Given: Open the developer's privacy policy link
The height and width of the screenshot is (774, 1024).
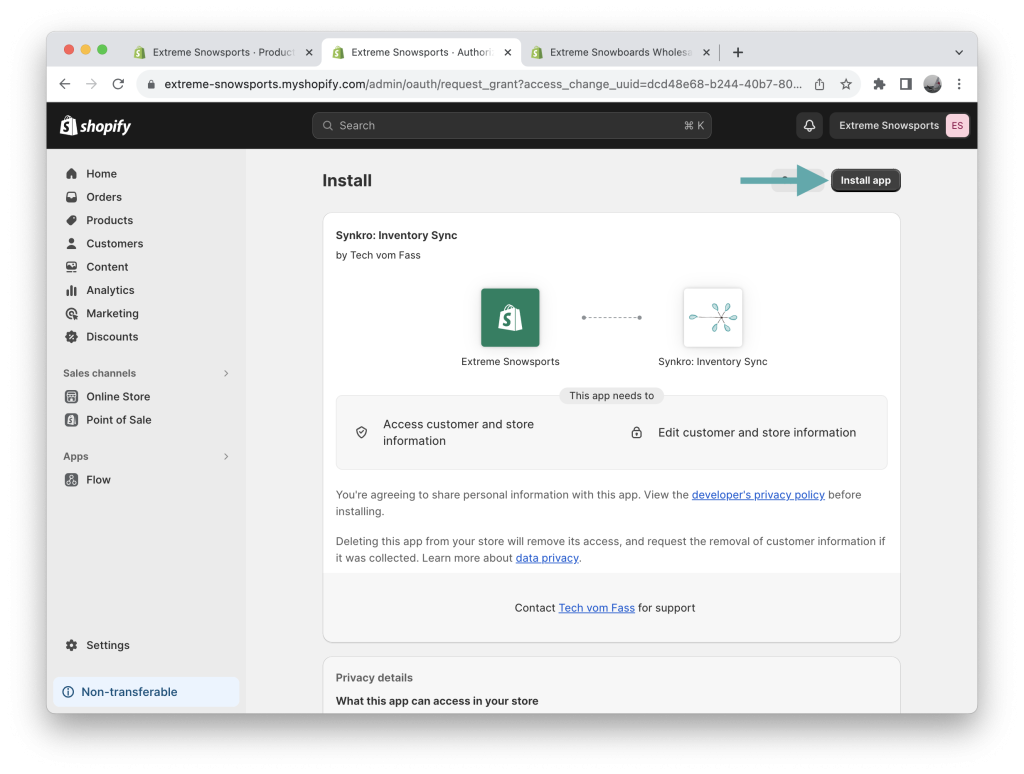Looking at the screenshot, I should pyautogui.click(x=758, y=494).
